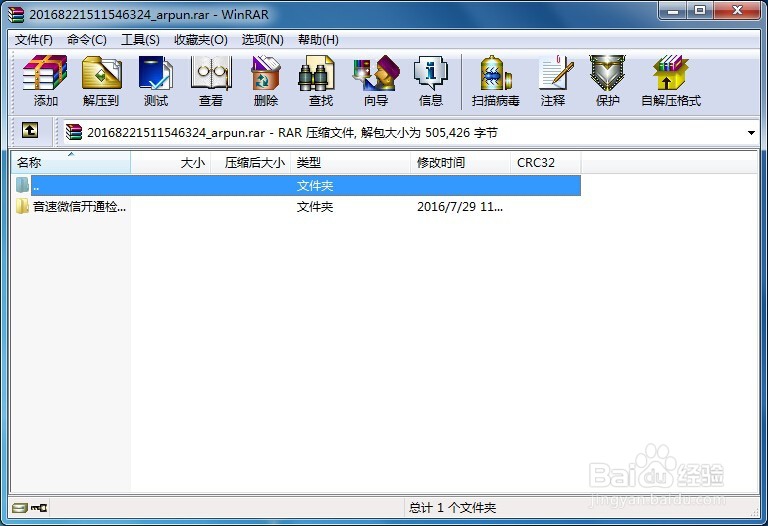This screenshot has width=768, height=526.
Task: Click the 总计 1 个文件夹 status text
Action: pyautogui.click(x=453, y=508)
